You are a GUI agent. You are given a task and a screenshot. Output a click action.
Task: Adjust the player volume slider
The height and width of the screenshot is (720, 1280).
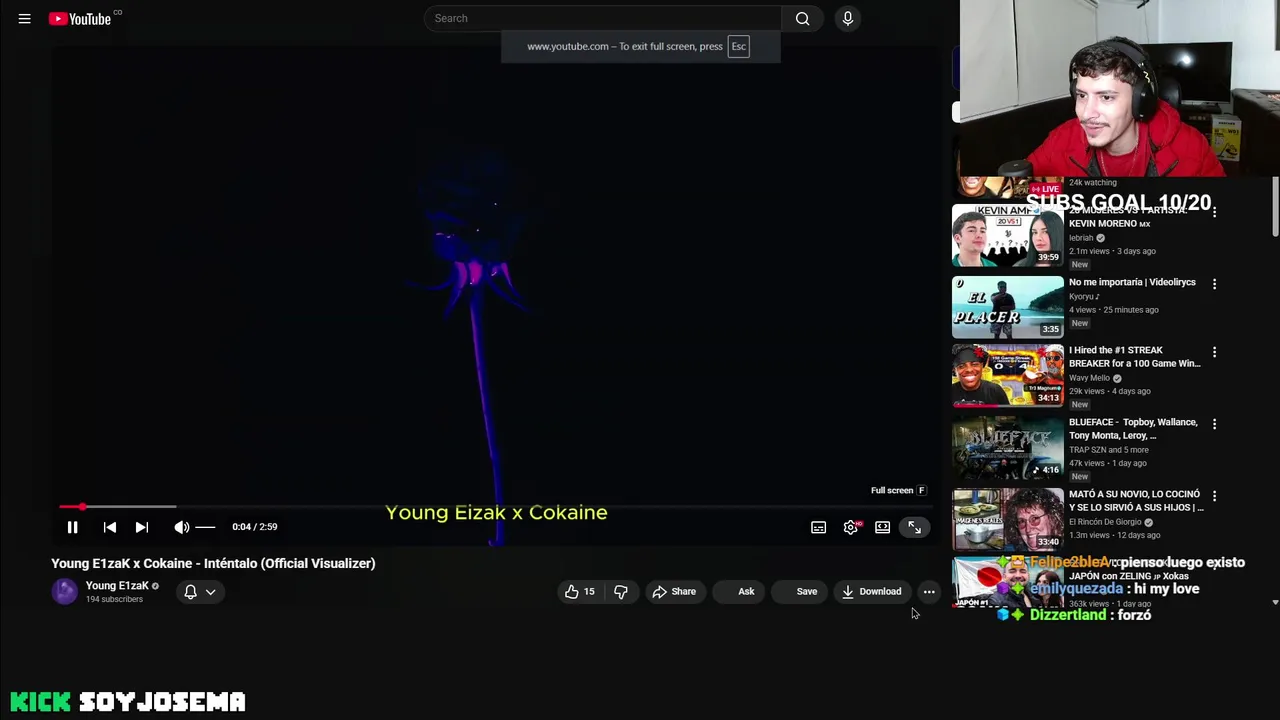click(x=205, y=527)
